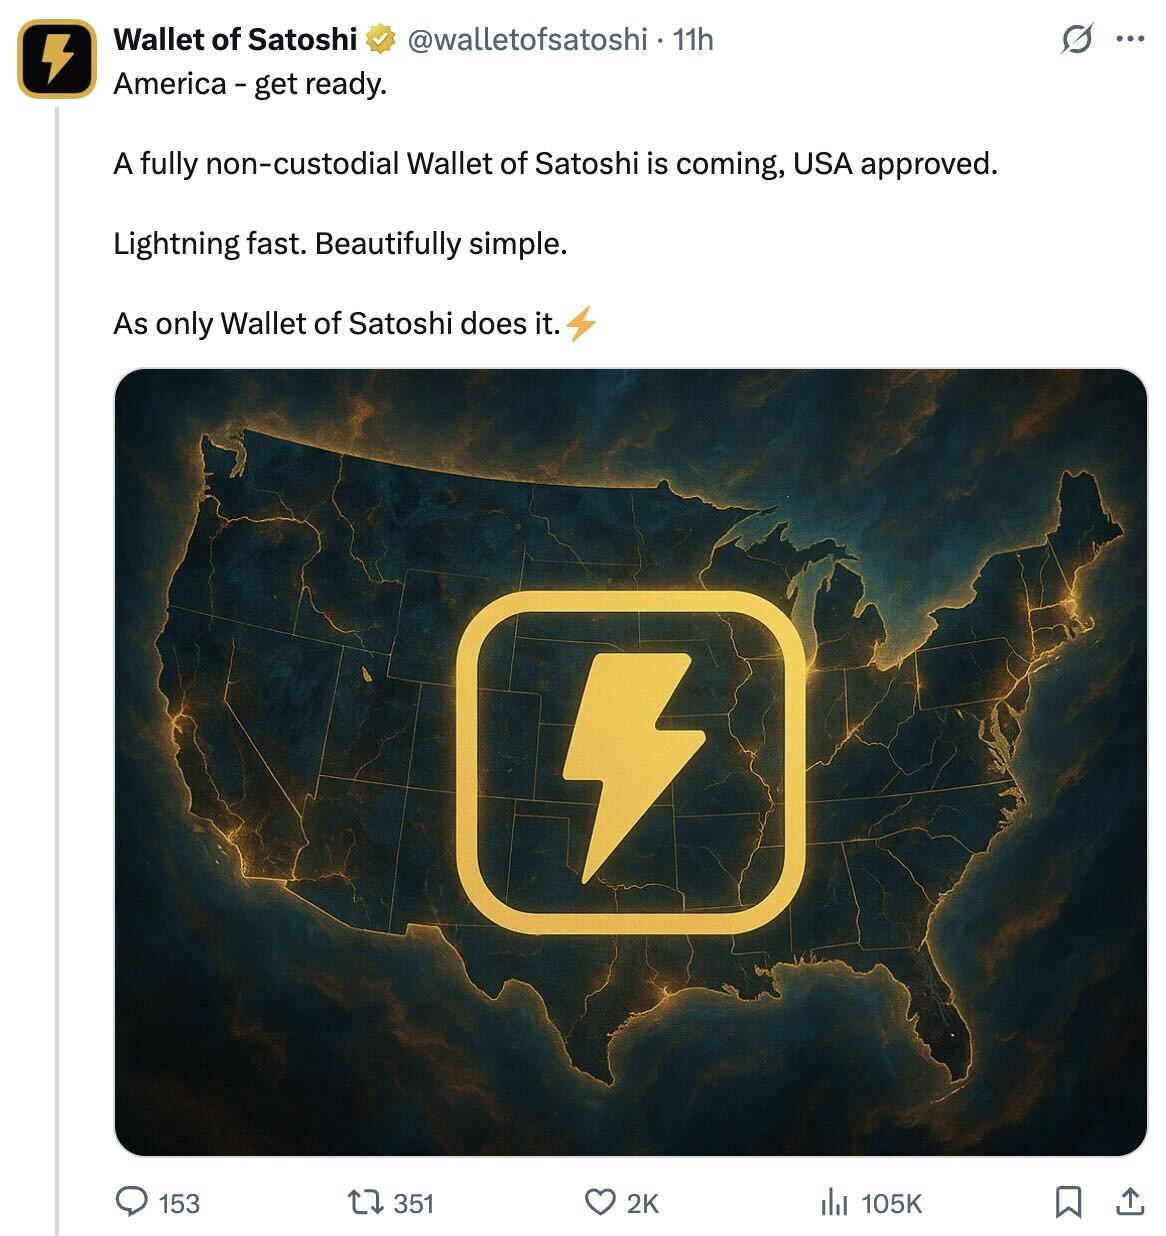Click the 153 replies count
1166x1236 pixels.
point(179,1203)
